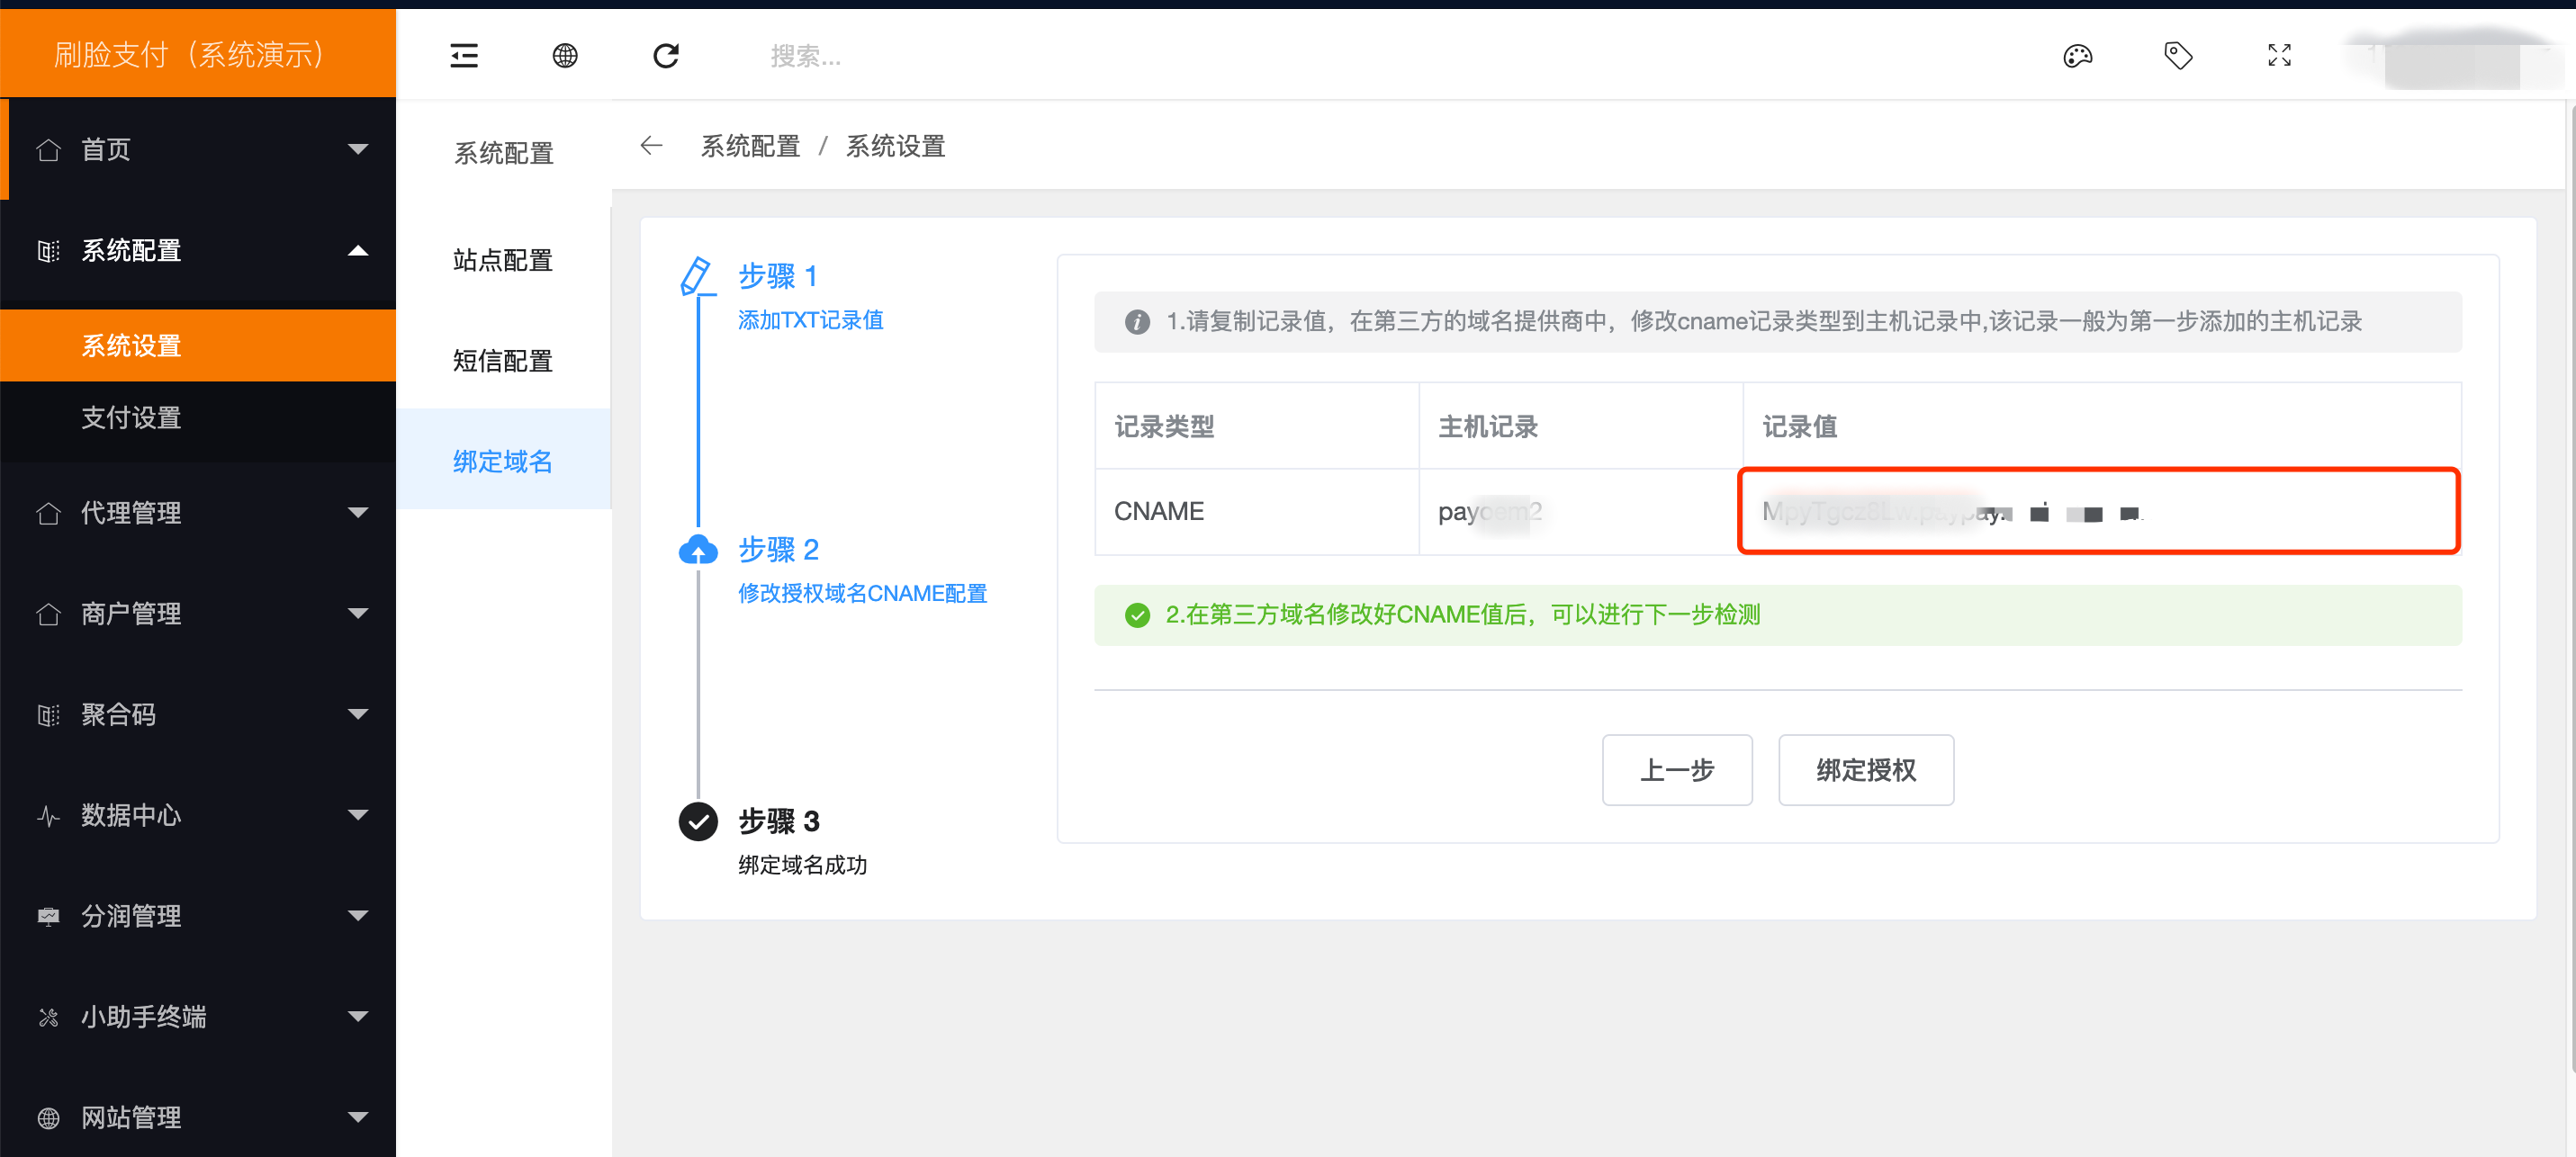The width and height of the screenshot is (2576, 1157).
Task: Open the 短信配置 tab
Action: (x=503, y=360)
